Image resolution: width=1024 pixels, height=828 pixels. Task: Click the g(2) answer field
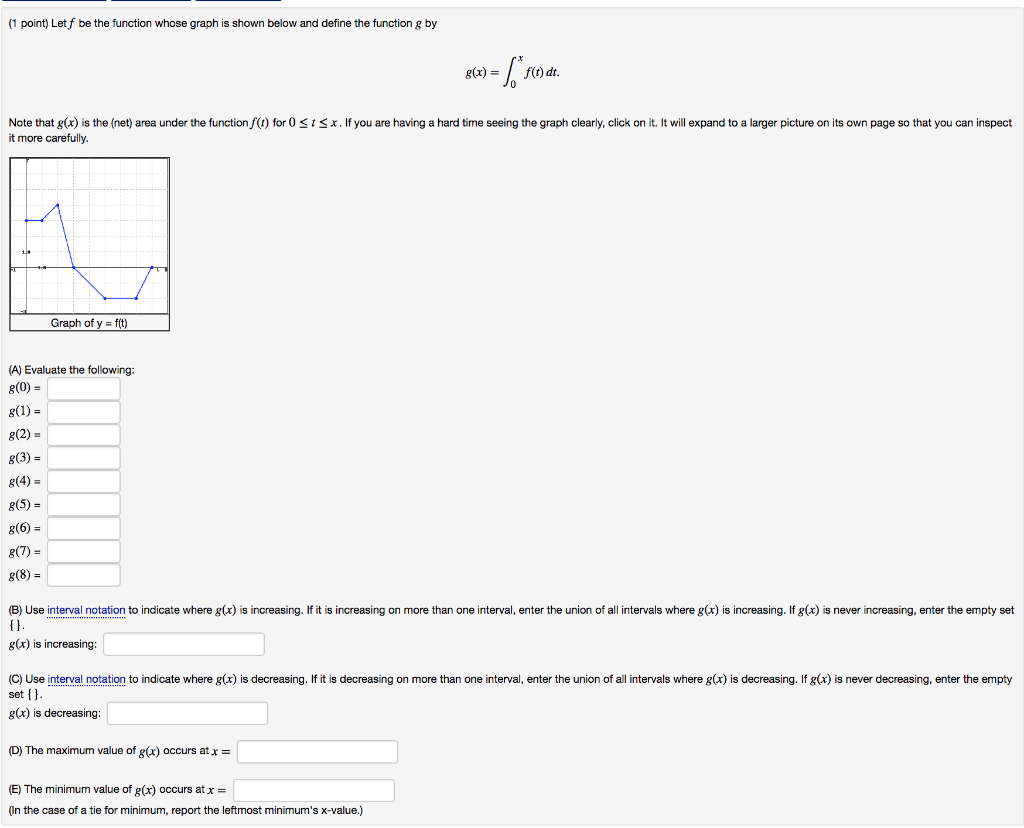[x=84, y=434]
